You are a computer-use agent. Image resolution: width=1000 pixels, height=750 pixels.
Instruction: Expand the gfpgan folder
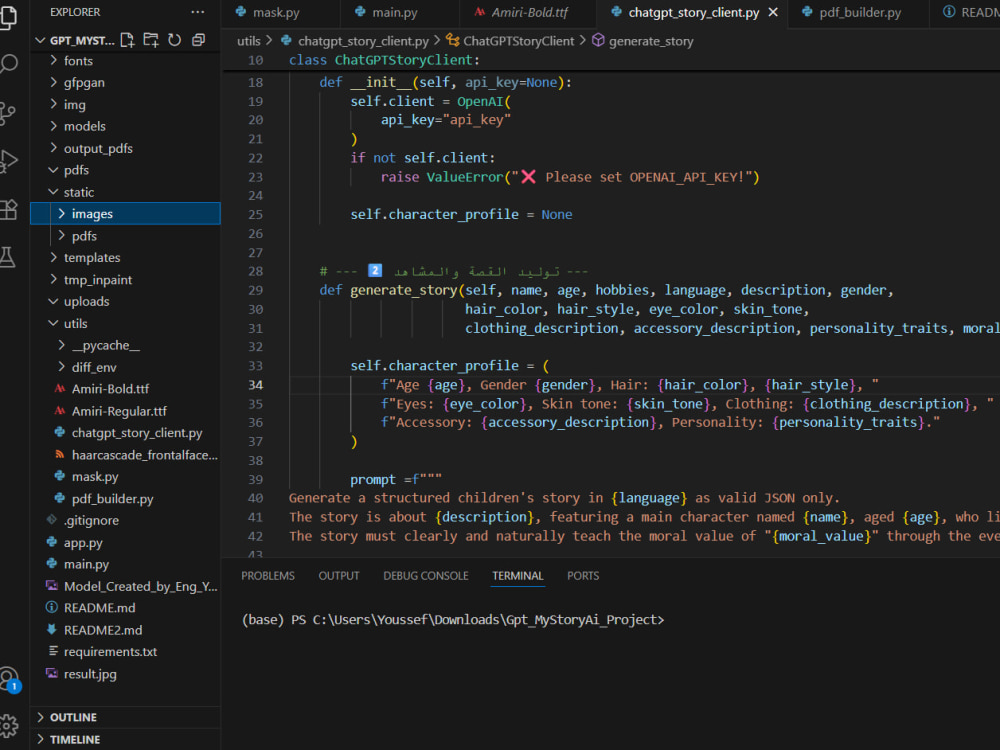coord(126,82)
